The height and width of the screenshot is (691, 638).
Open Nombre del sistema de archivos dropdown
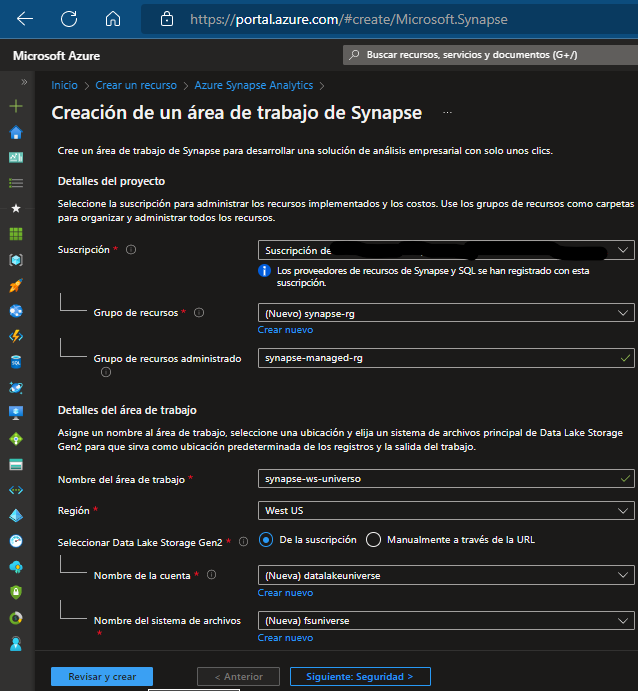(x=446, y=620)
